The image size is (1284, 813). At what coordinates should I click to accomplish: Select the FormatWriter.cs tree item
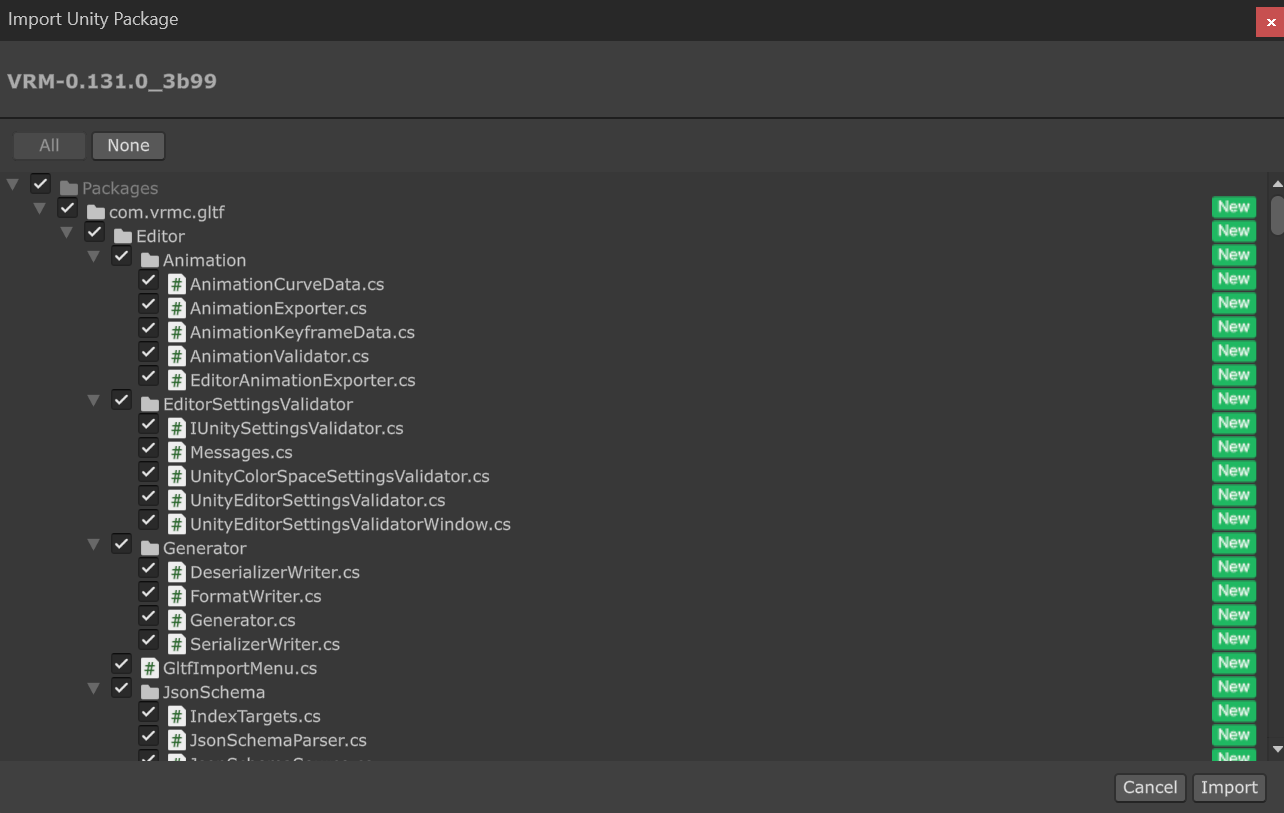tap(255, 596)
